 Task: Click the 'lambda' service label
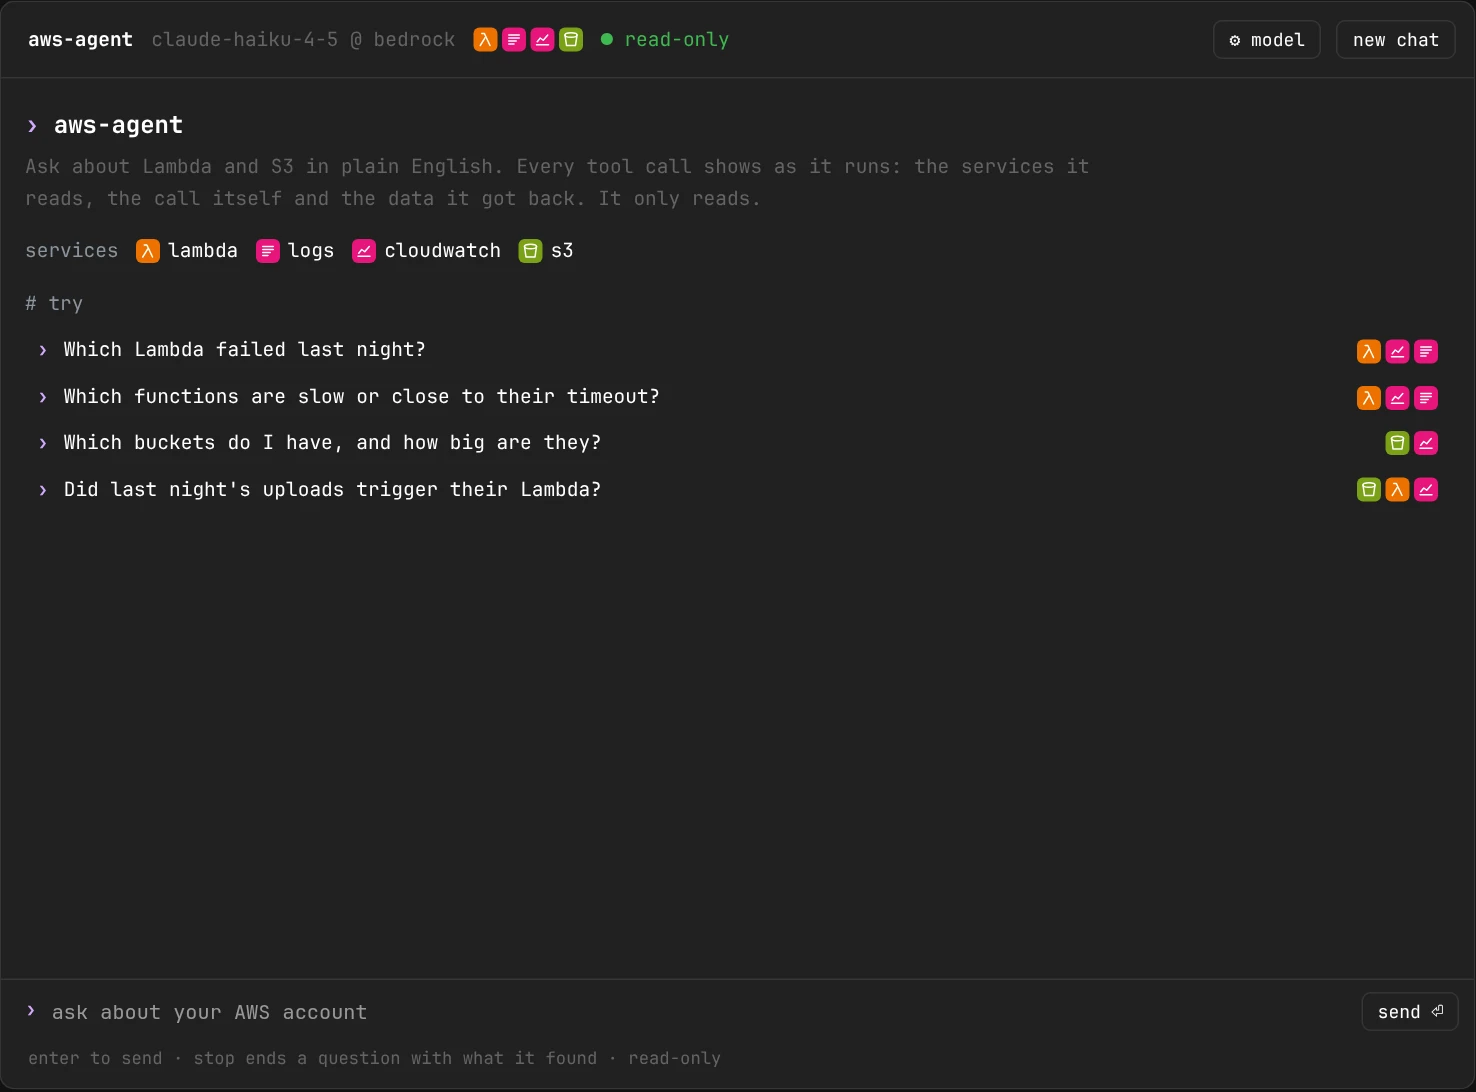203,251
